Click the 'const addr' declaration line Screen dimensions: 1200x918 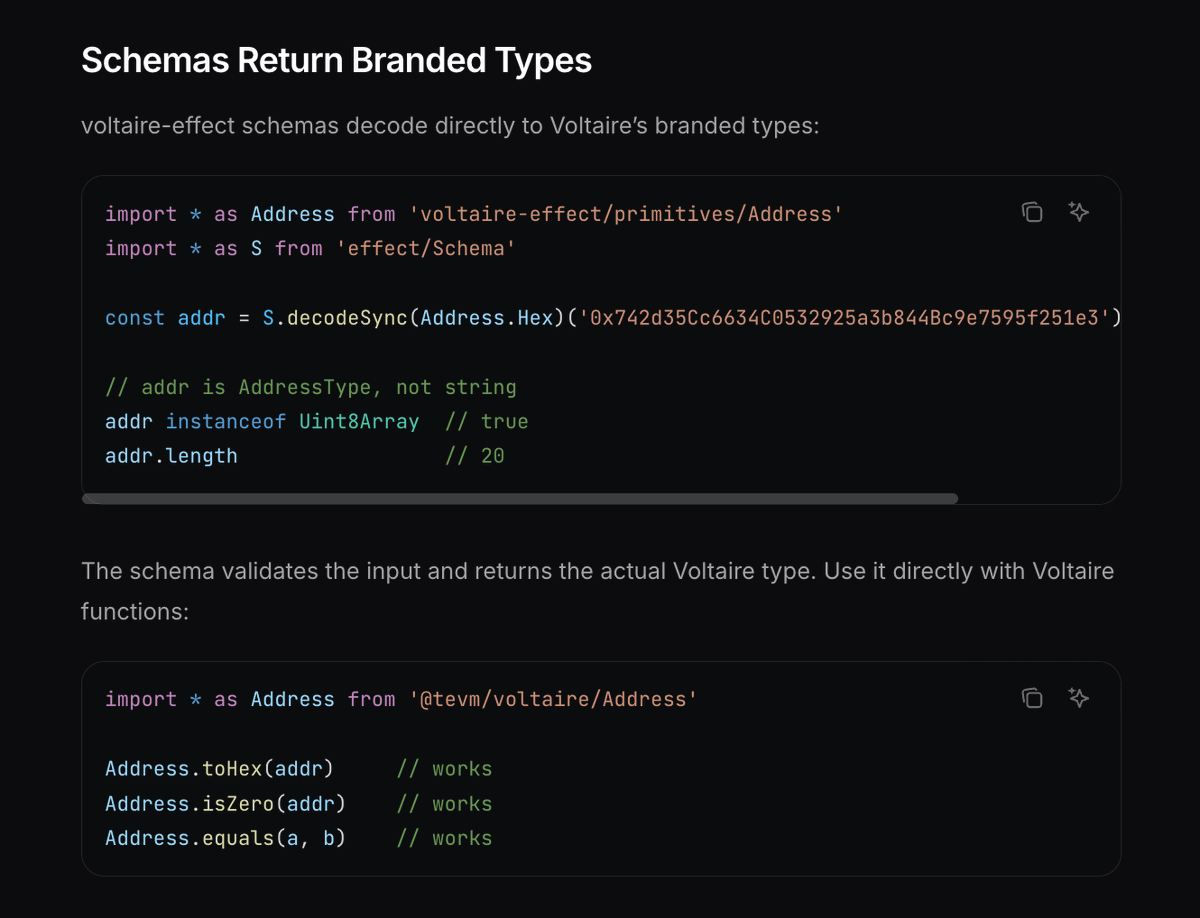pos(613,318)
